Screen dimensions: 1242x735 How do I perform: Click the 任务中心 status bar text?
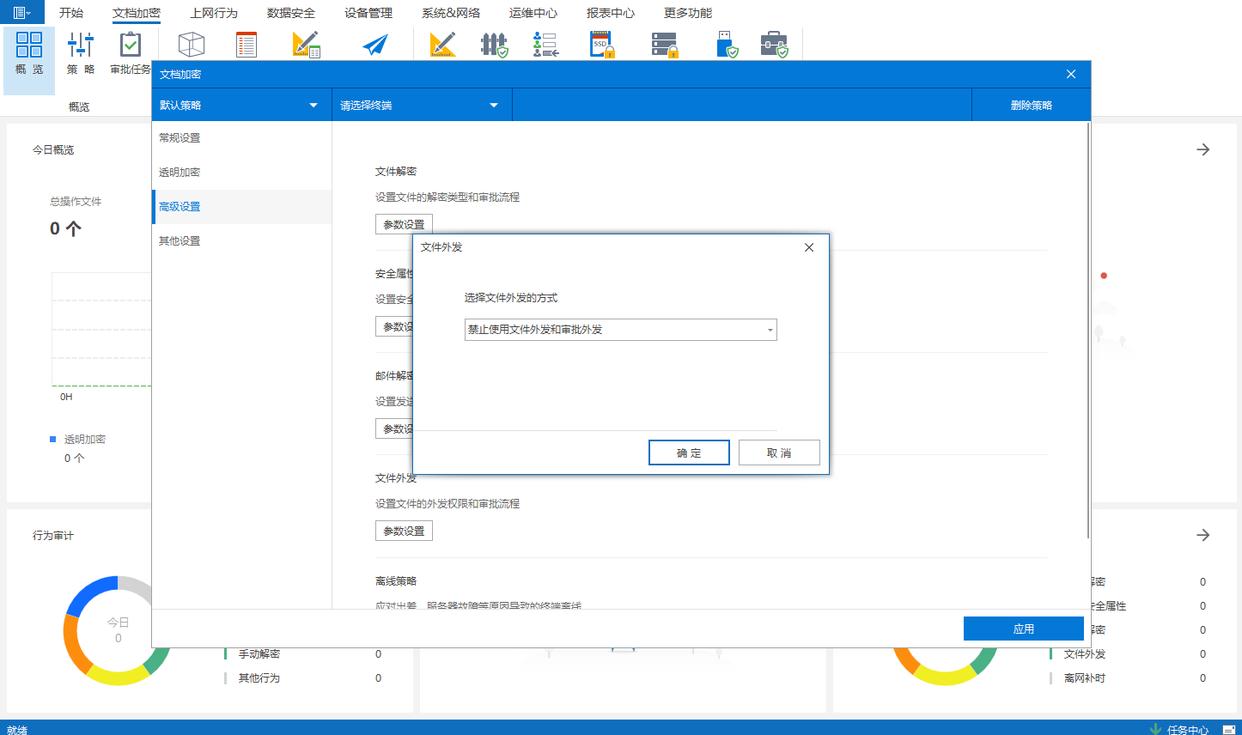tap(1188, 729)
